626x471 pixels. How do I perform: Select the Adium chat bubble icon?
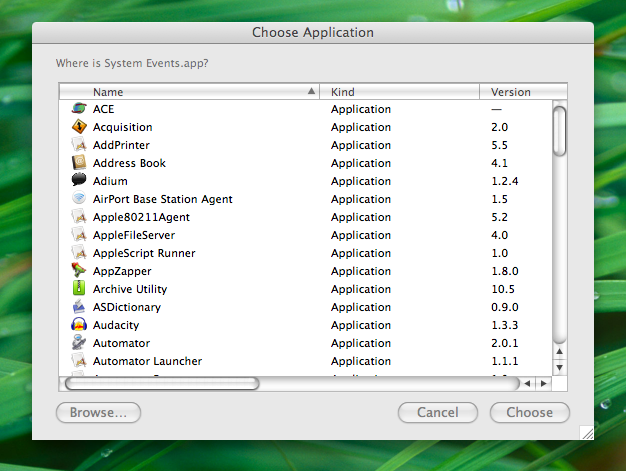(79, 181)
